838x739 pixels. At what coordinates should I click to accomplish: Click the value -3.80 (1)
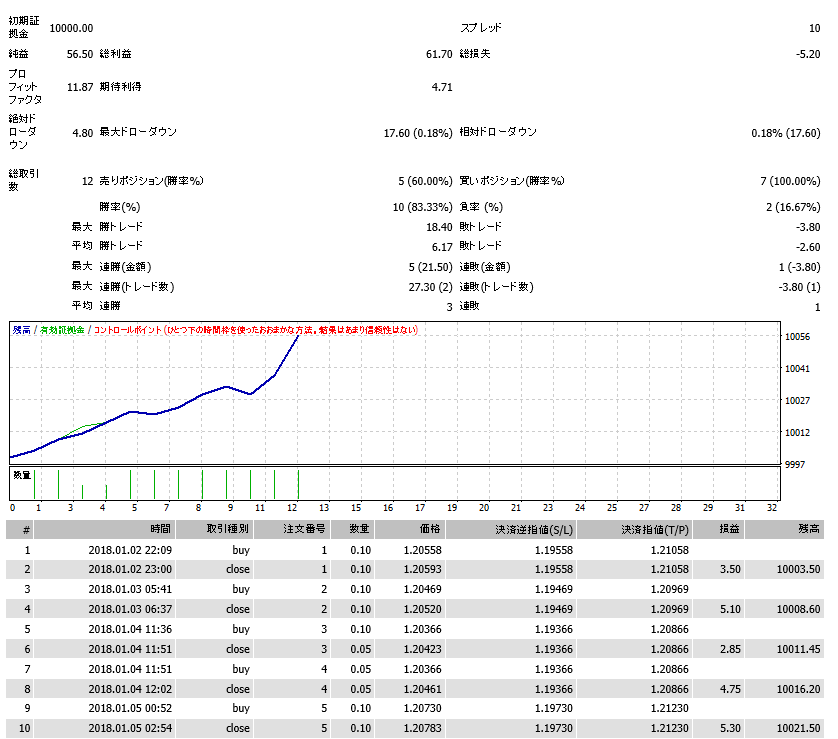click(x=800, y=287)
